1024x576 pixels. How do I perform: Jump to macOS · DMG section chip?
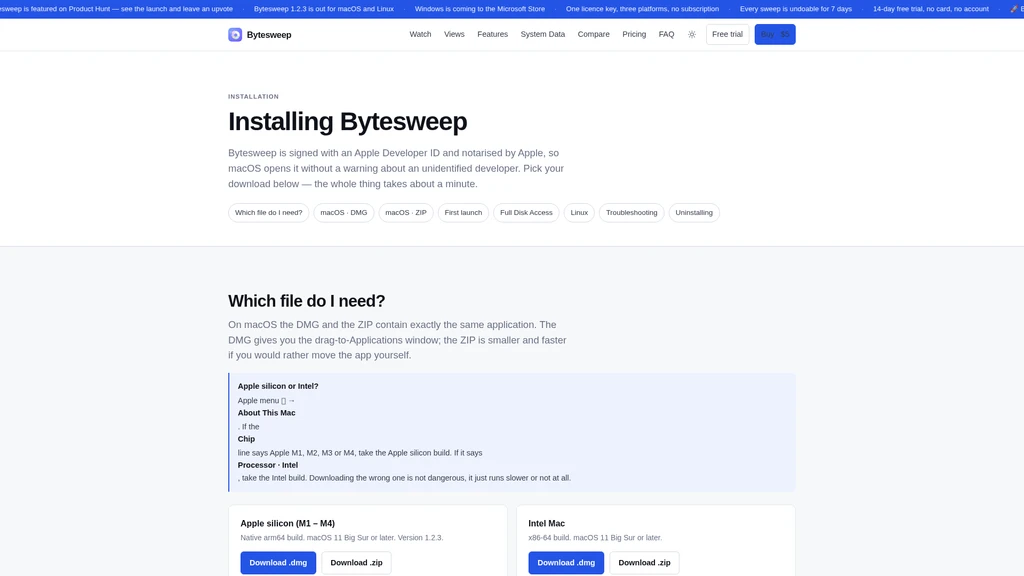344,212
